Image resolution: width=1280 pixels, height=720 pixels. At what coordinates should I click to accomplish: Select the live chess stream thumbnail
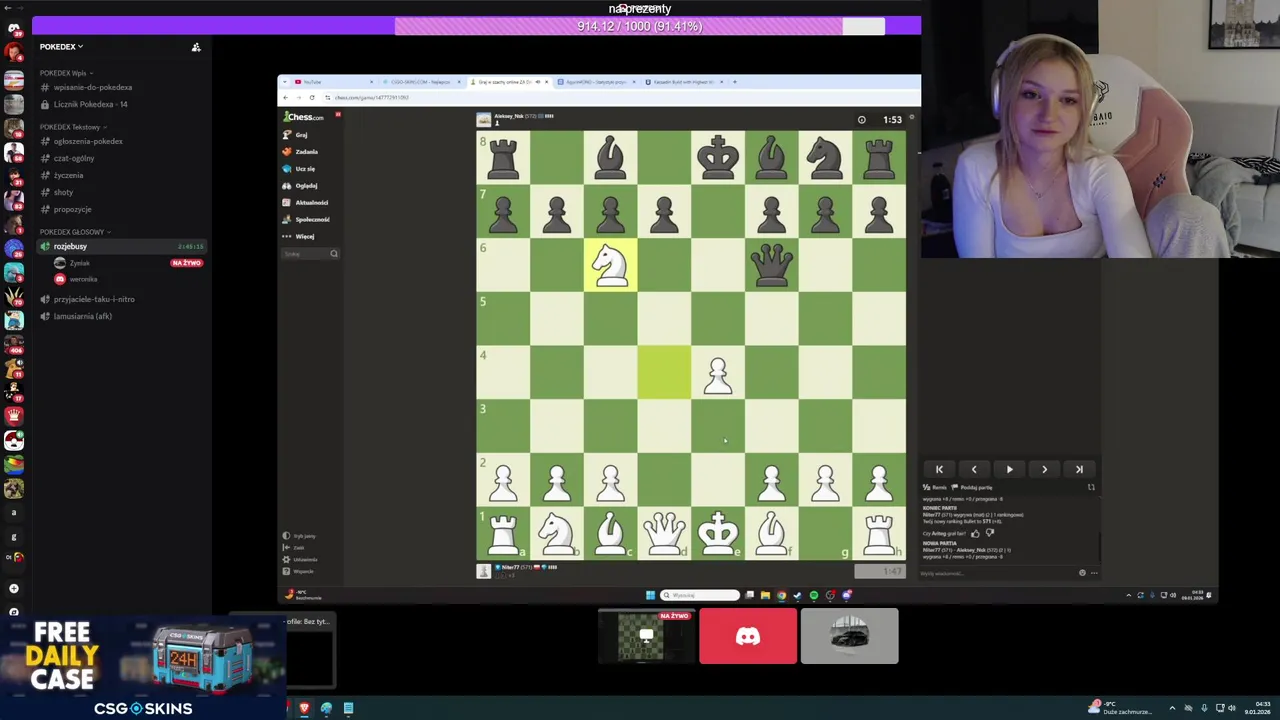[646, 636]
